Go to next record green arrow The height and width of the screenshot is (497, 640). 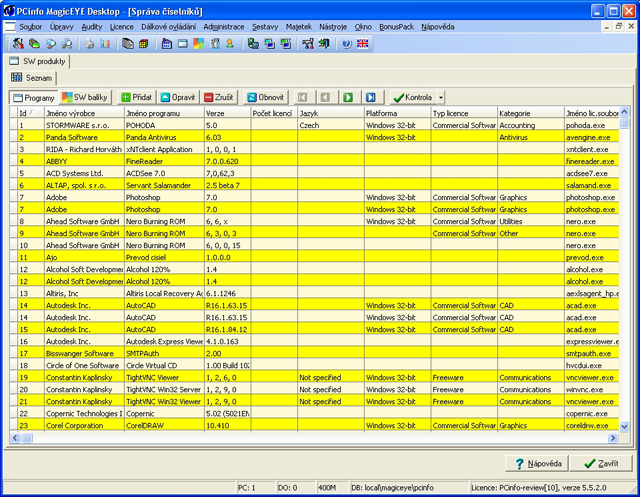[x=348, y=97]
